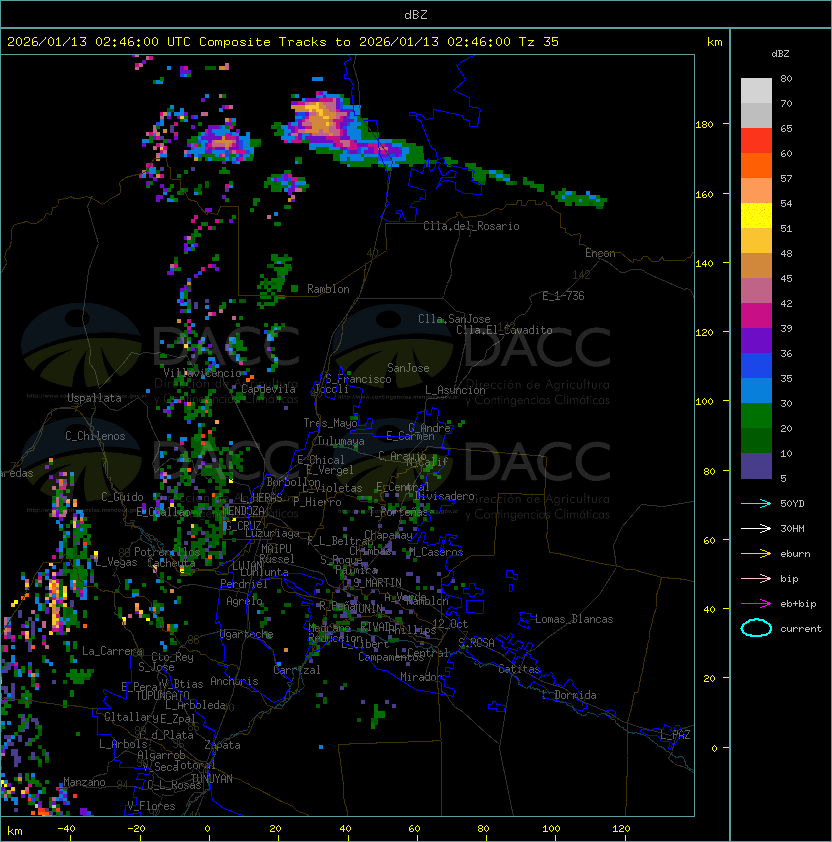The image size is (832, 842).
Task: Click the 'Clla.SanJose' map label
Action: click(x=454, y=319)
